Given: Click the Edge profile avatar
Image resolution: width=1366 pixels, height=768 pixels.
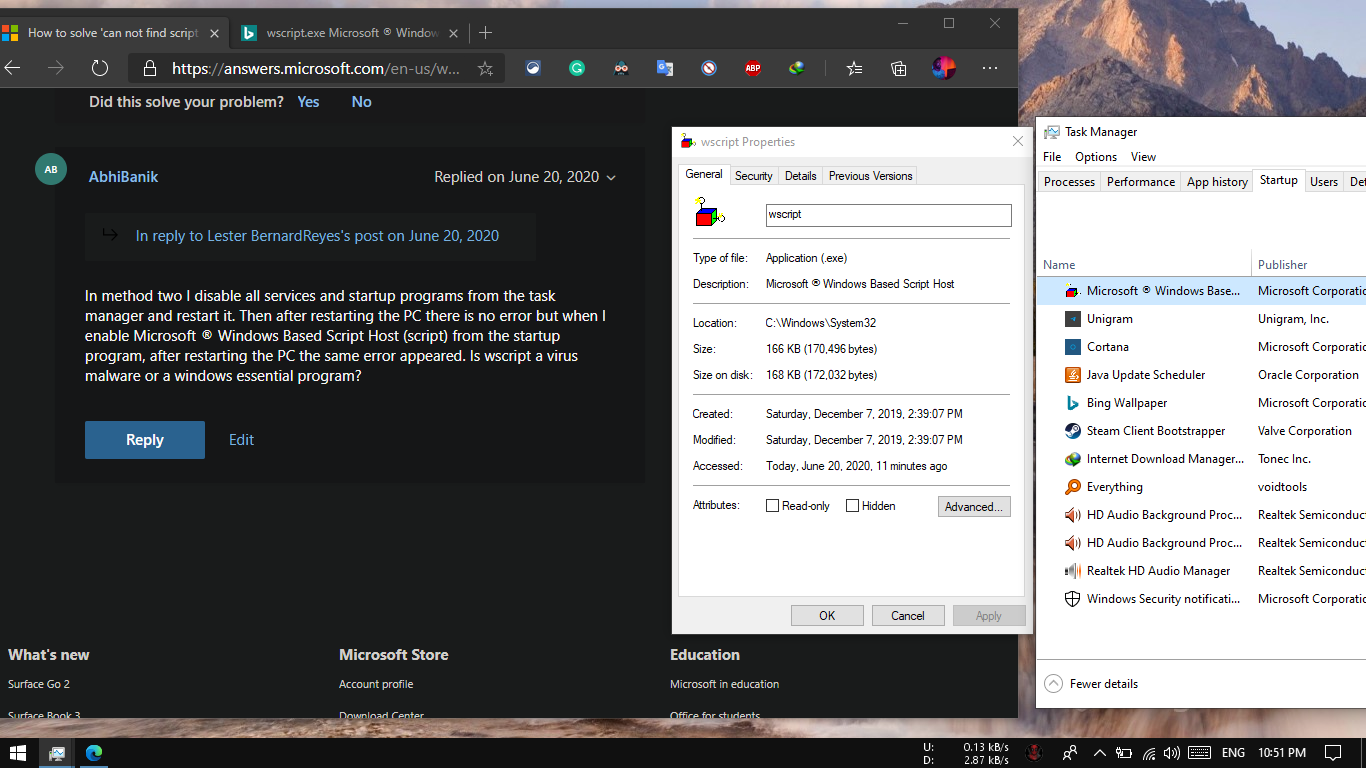Looking at the screenshot, I should pos(943,68).
